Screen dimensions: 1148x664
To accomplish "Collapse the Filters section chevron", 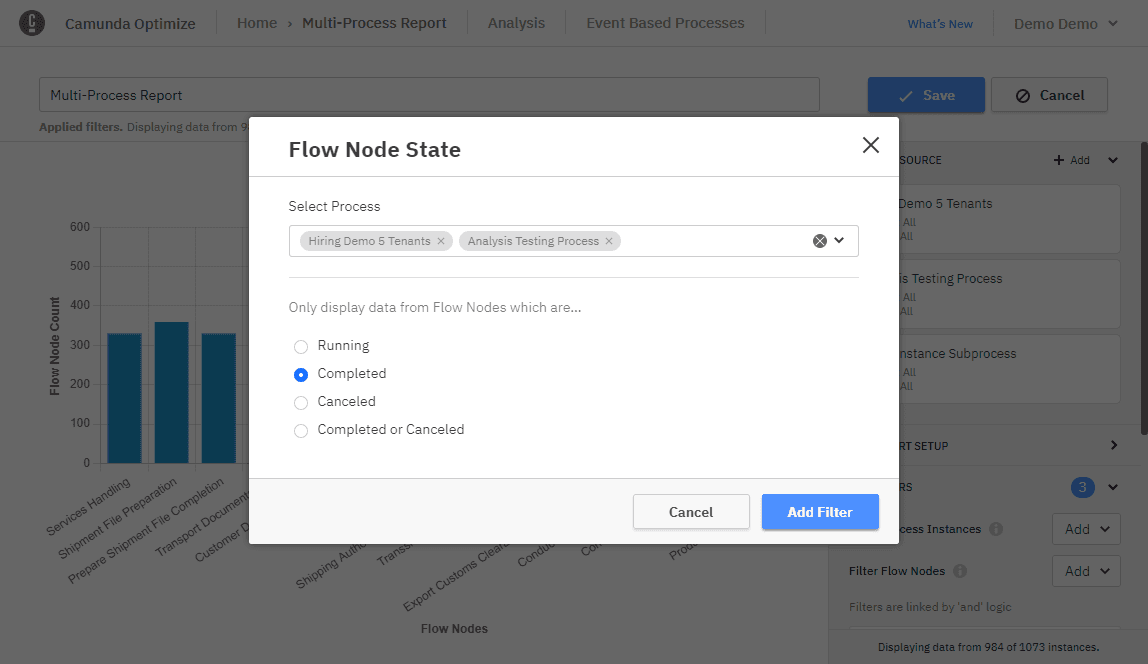I will point(1113,487).
